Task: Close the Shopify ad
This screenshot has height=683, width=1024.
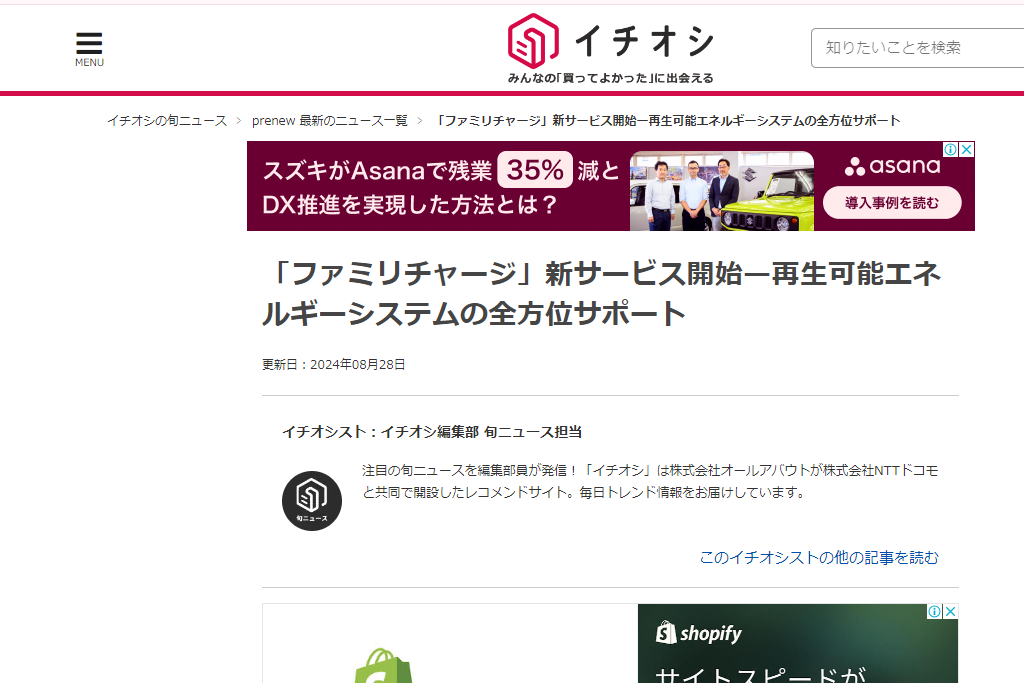Action: 950,611
